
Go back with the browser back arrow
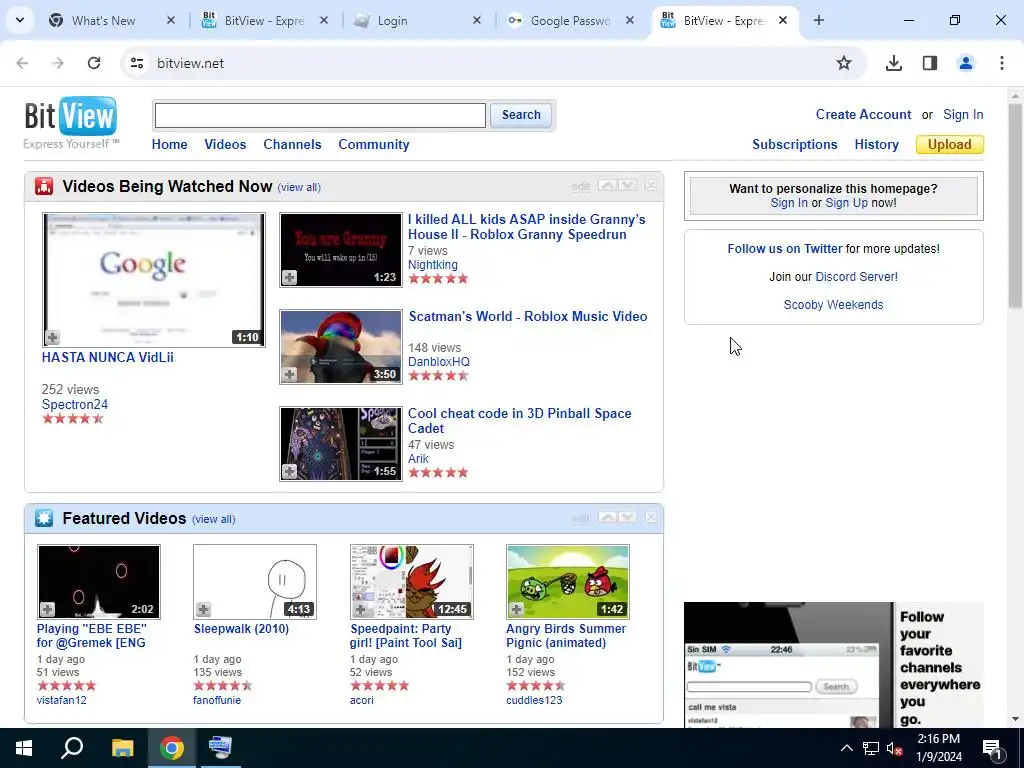coord(22,63)
